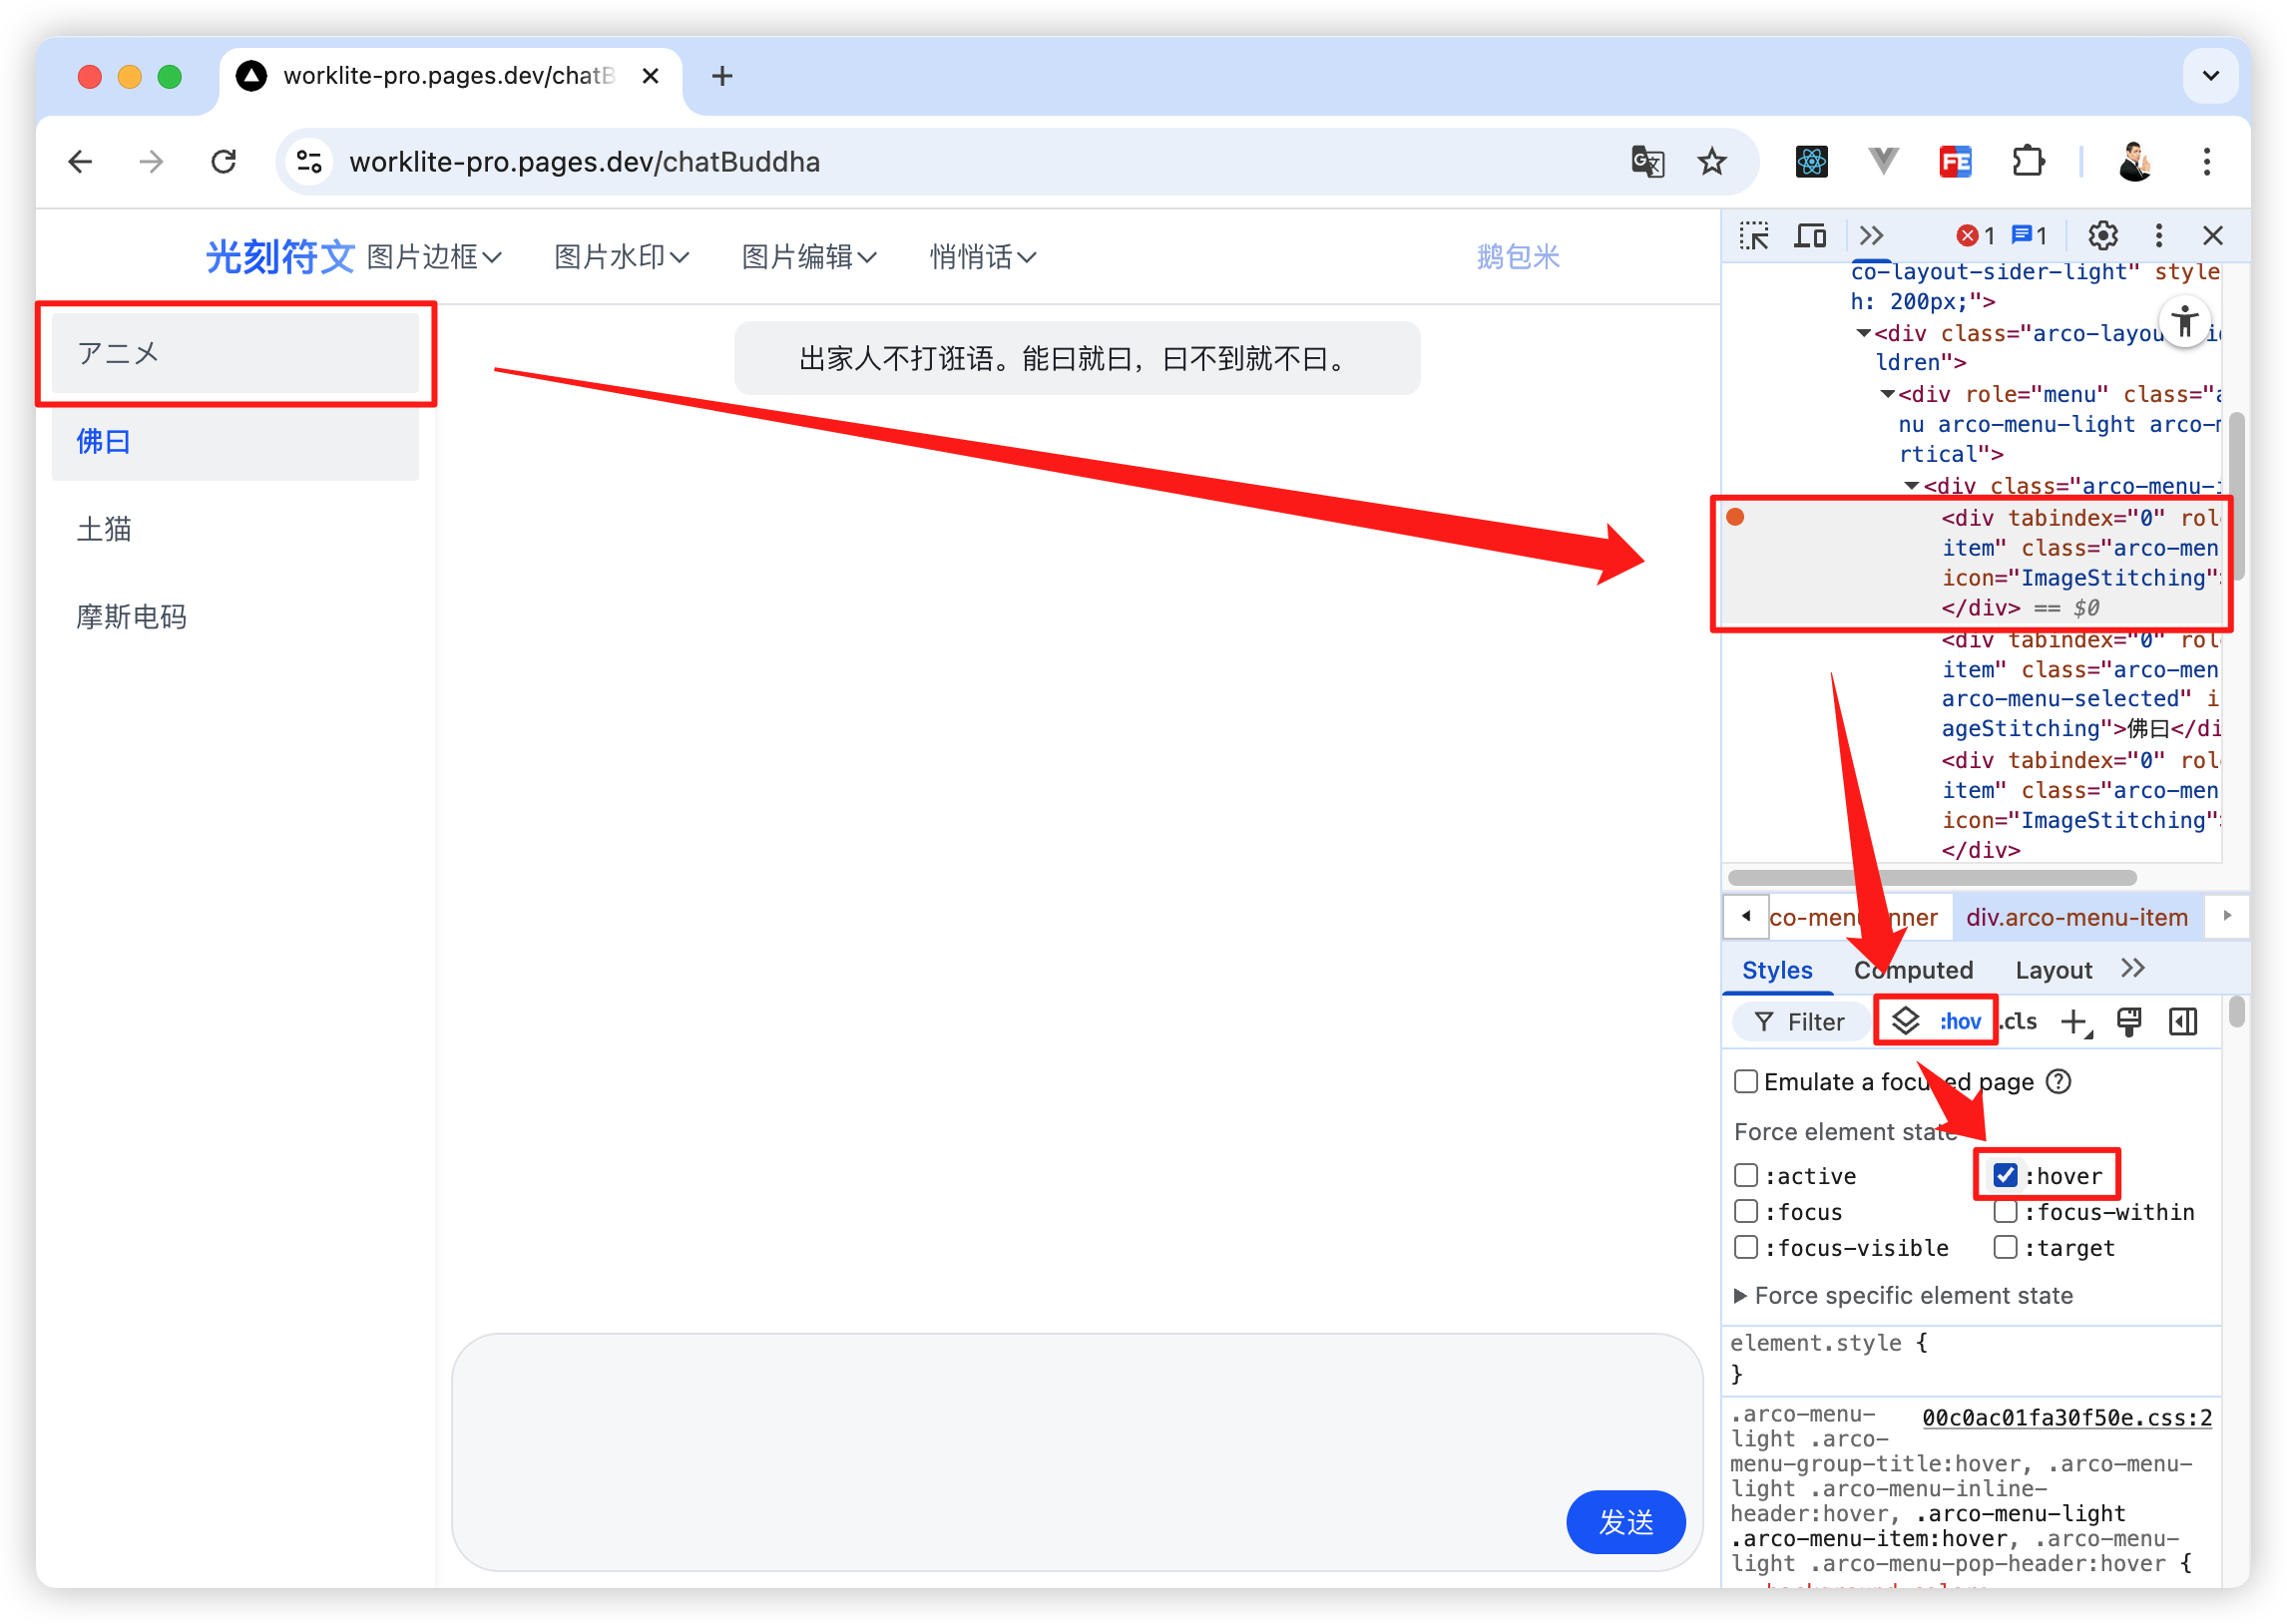
Task: Select the 土猫 sidebar menu item
Action: point(235,529)
